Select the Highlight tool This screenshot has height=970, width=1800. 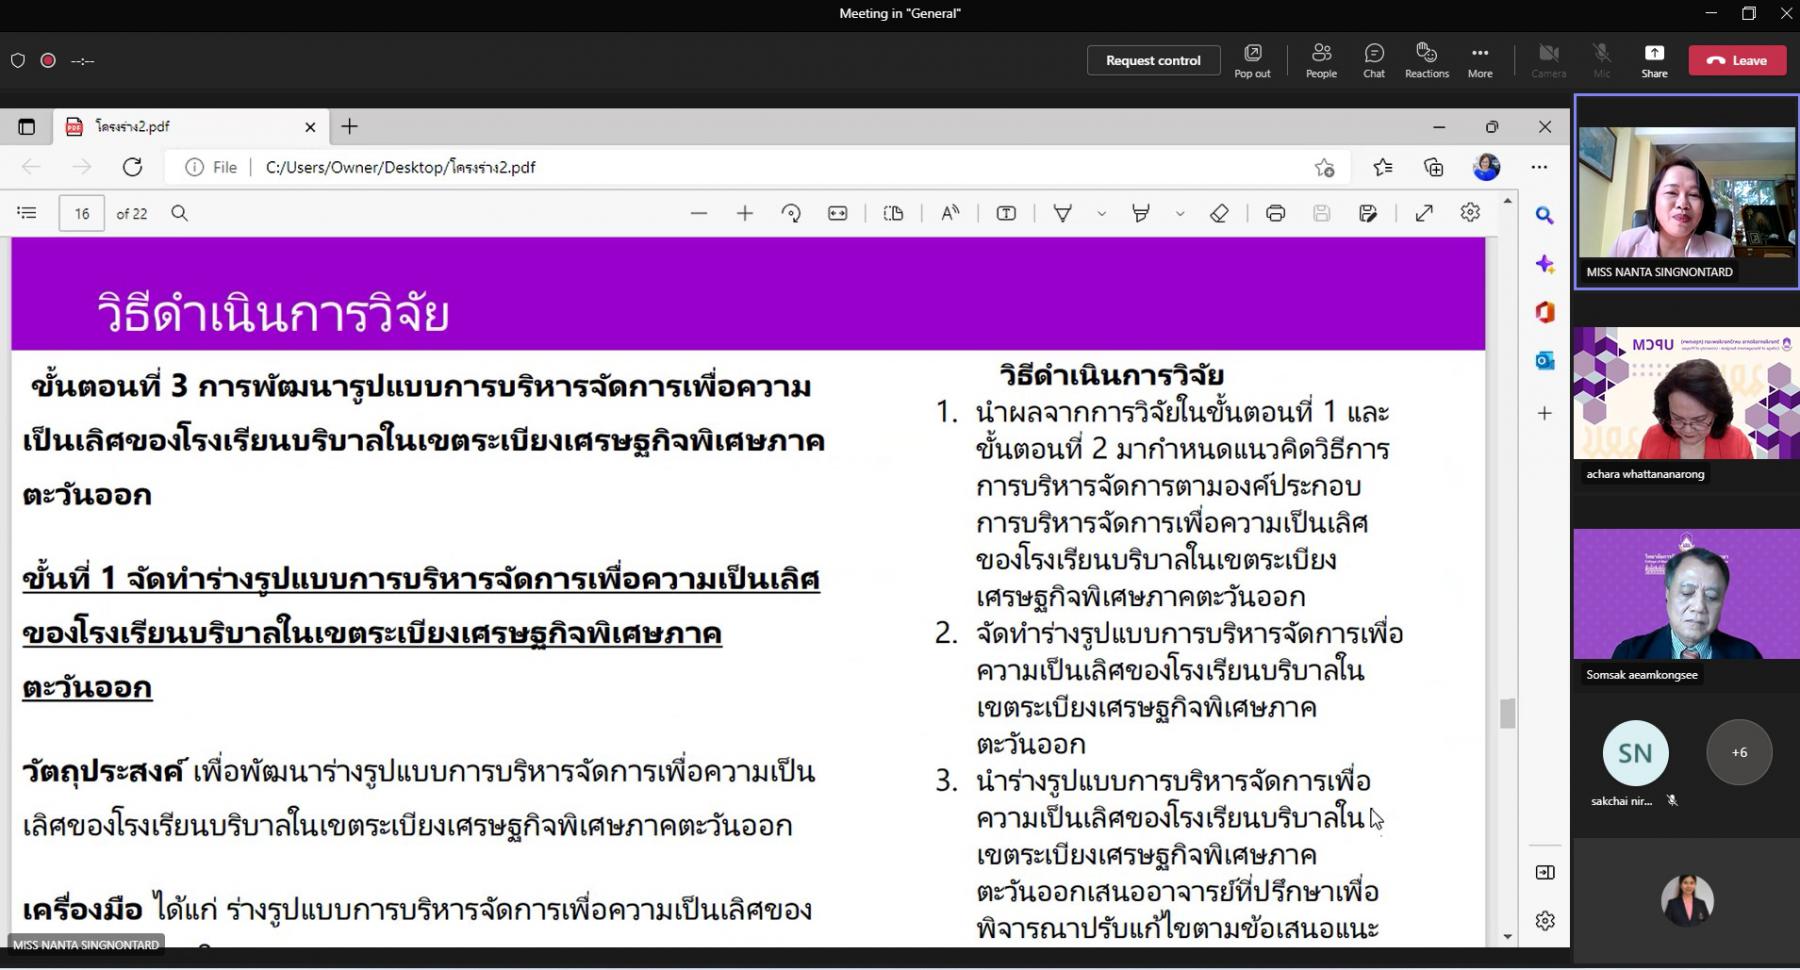(x=1140, y=213)
